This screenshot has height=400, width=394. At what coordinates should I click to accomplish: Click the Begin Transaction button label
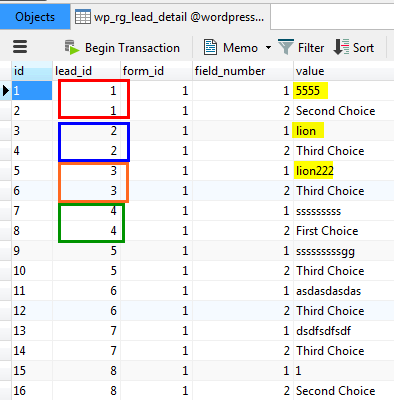[x=132, y=48]
